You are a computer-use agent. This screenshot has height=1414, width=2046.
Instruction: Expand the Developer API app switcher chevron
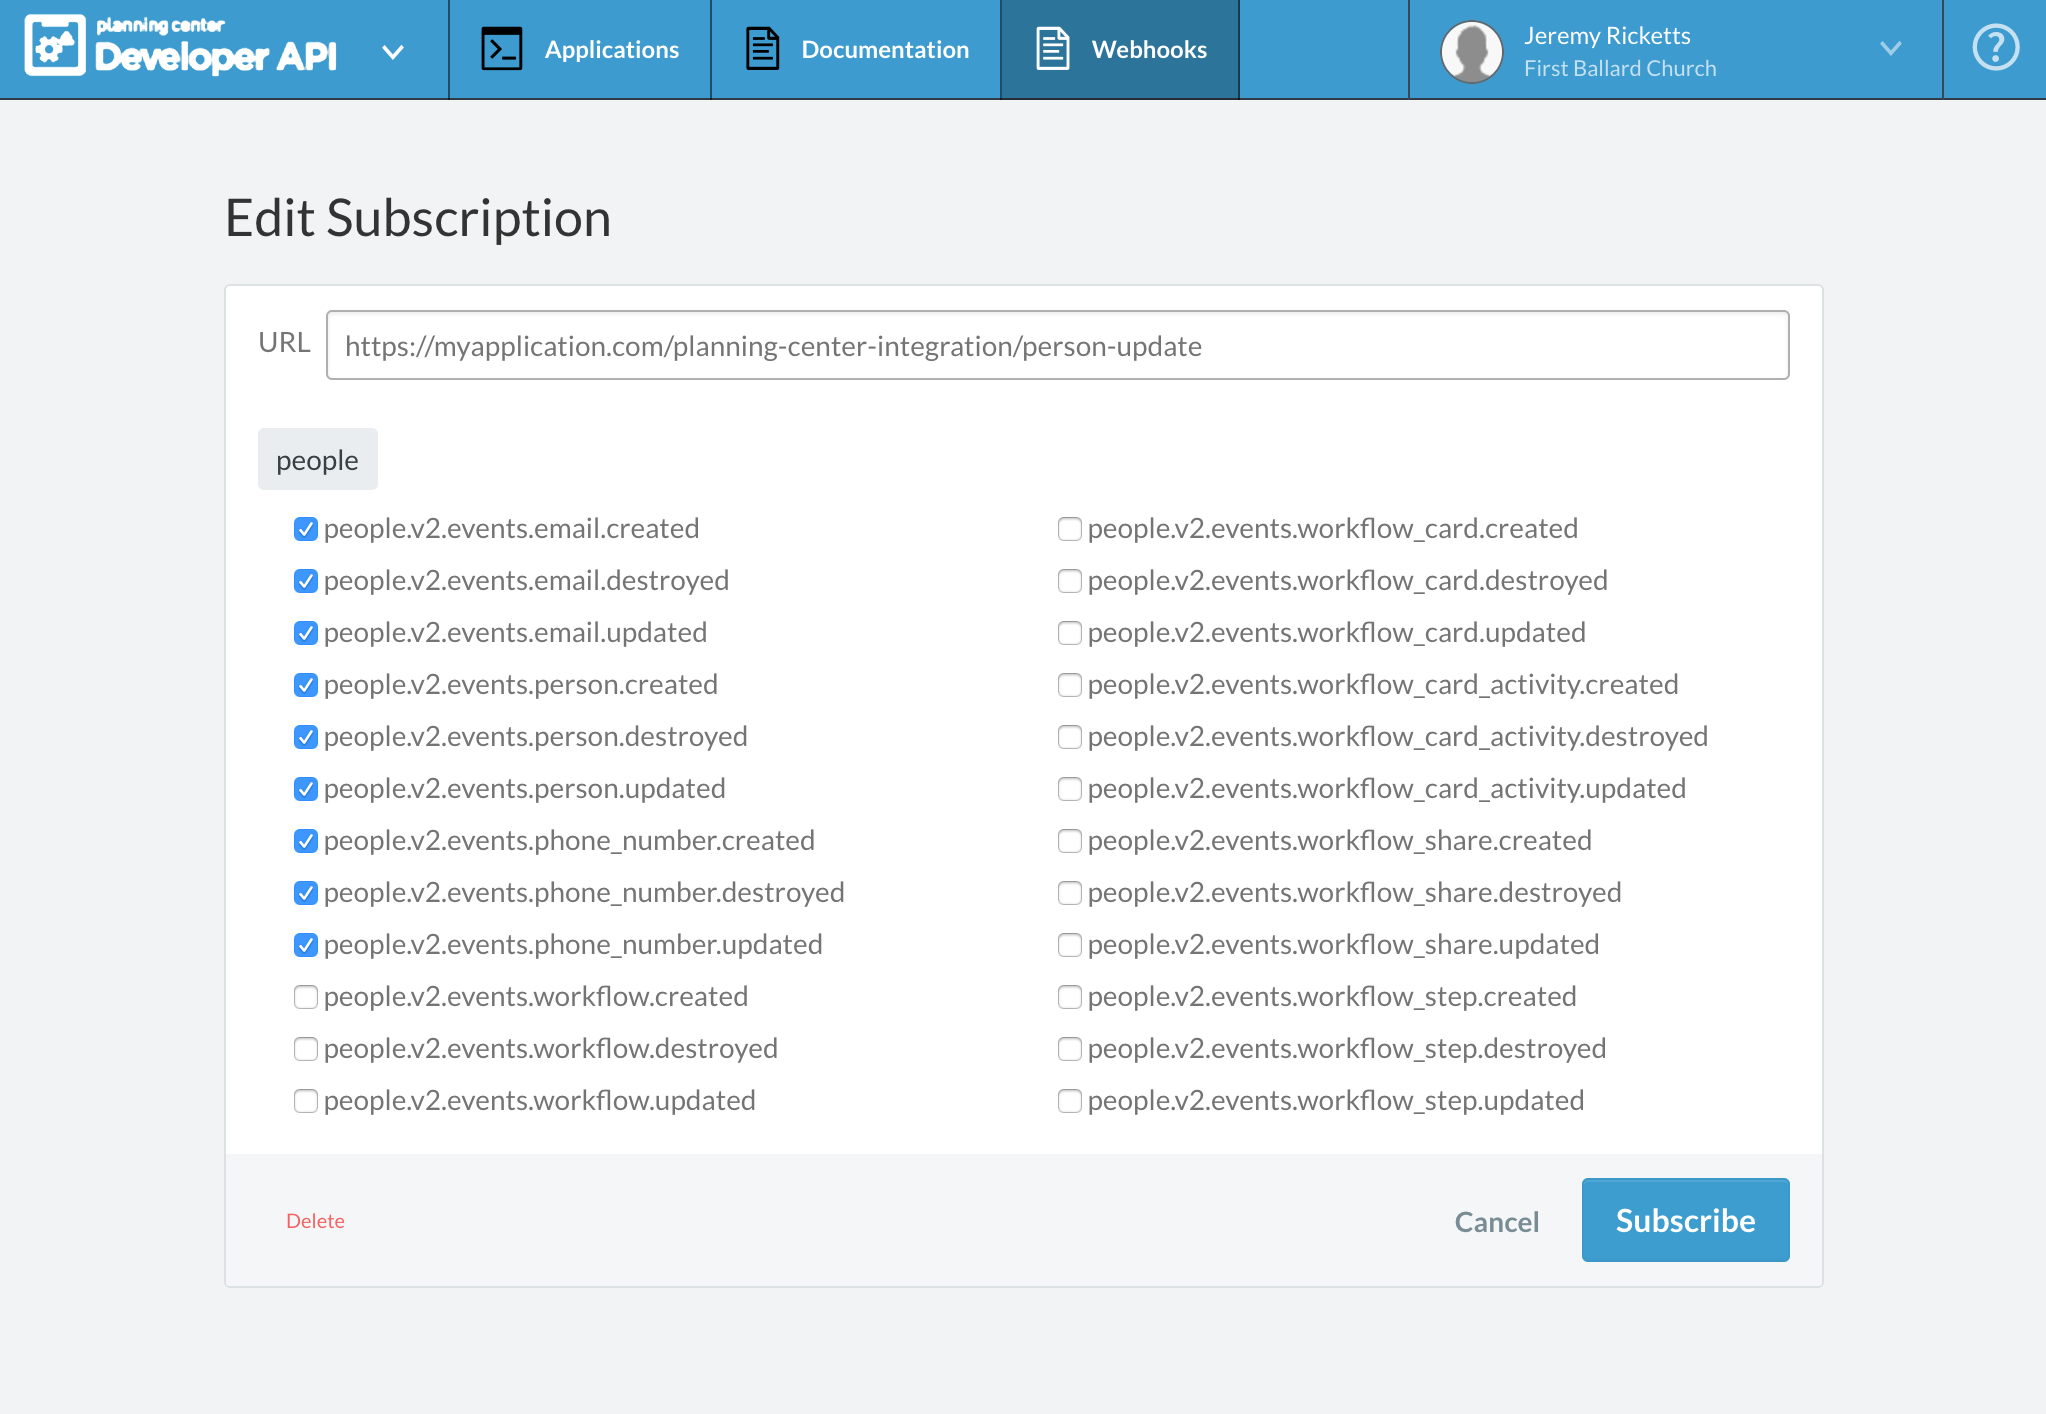393,52
